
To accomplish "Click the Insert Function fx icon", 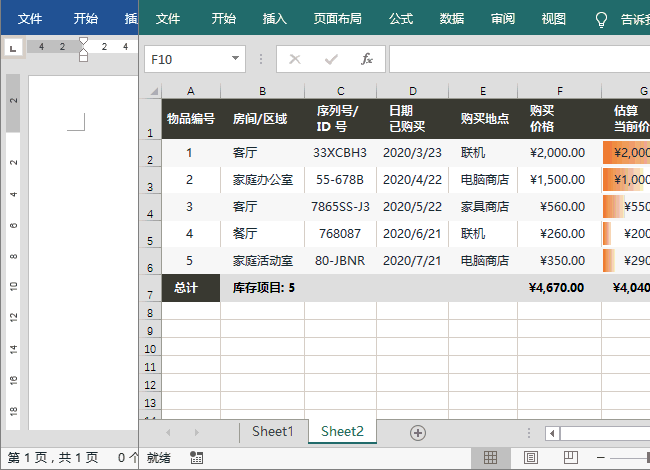I will [367, 59].
